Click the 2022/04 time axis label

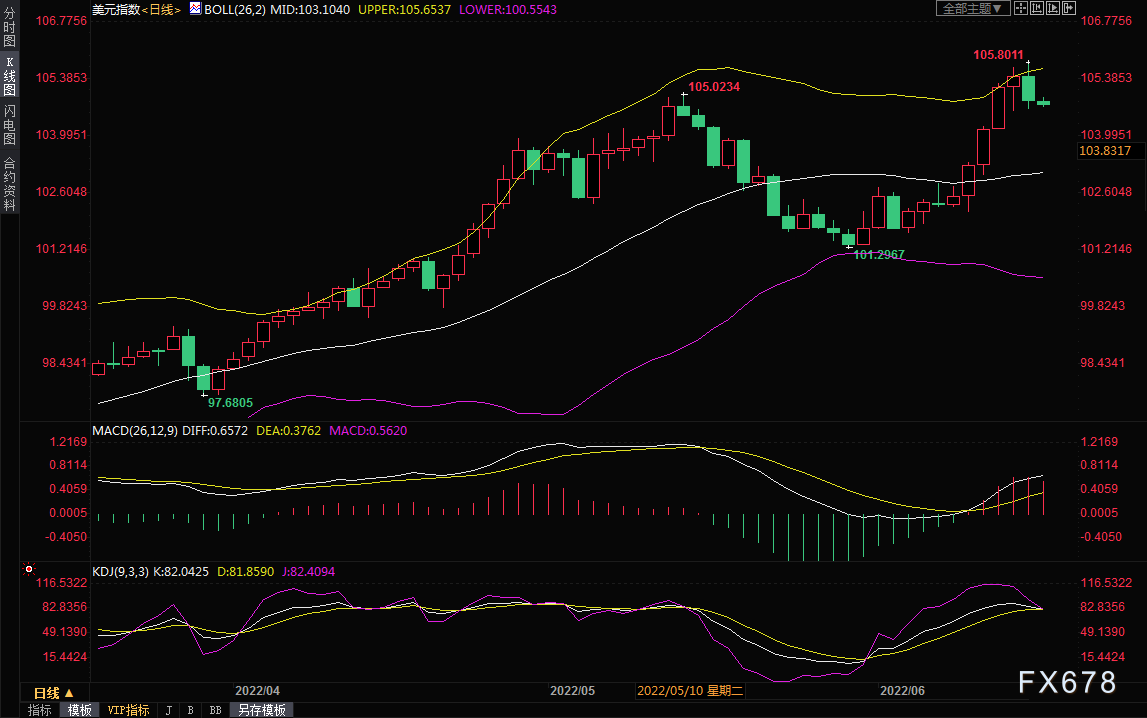click(257, 691)
